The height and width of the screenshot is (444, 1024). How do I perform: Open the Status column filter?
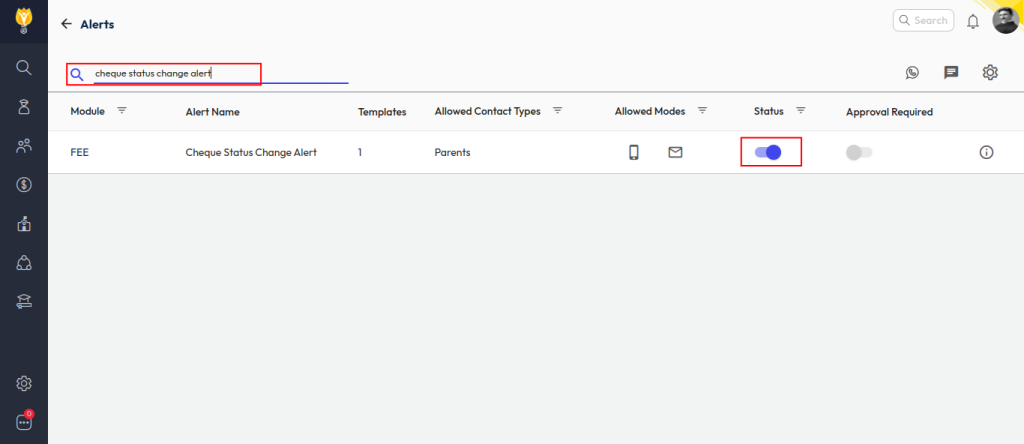pos(800,110)
